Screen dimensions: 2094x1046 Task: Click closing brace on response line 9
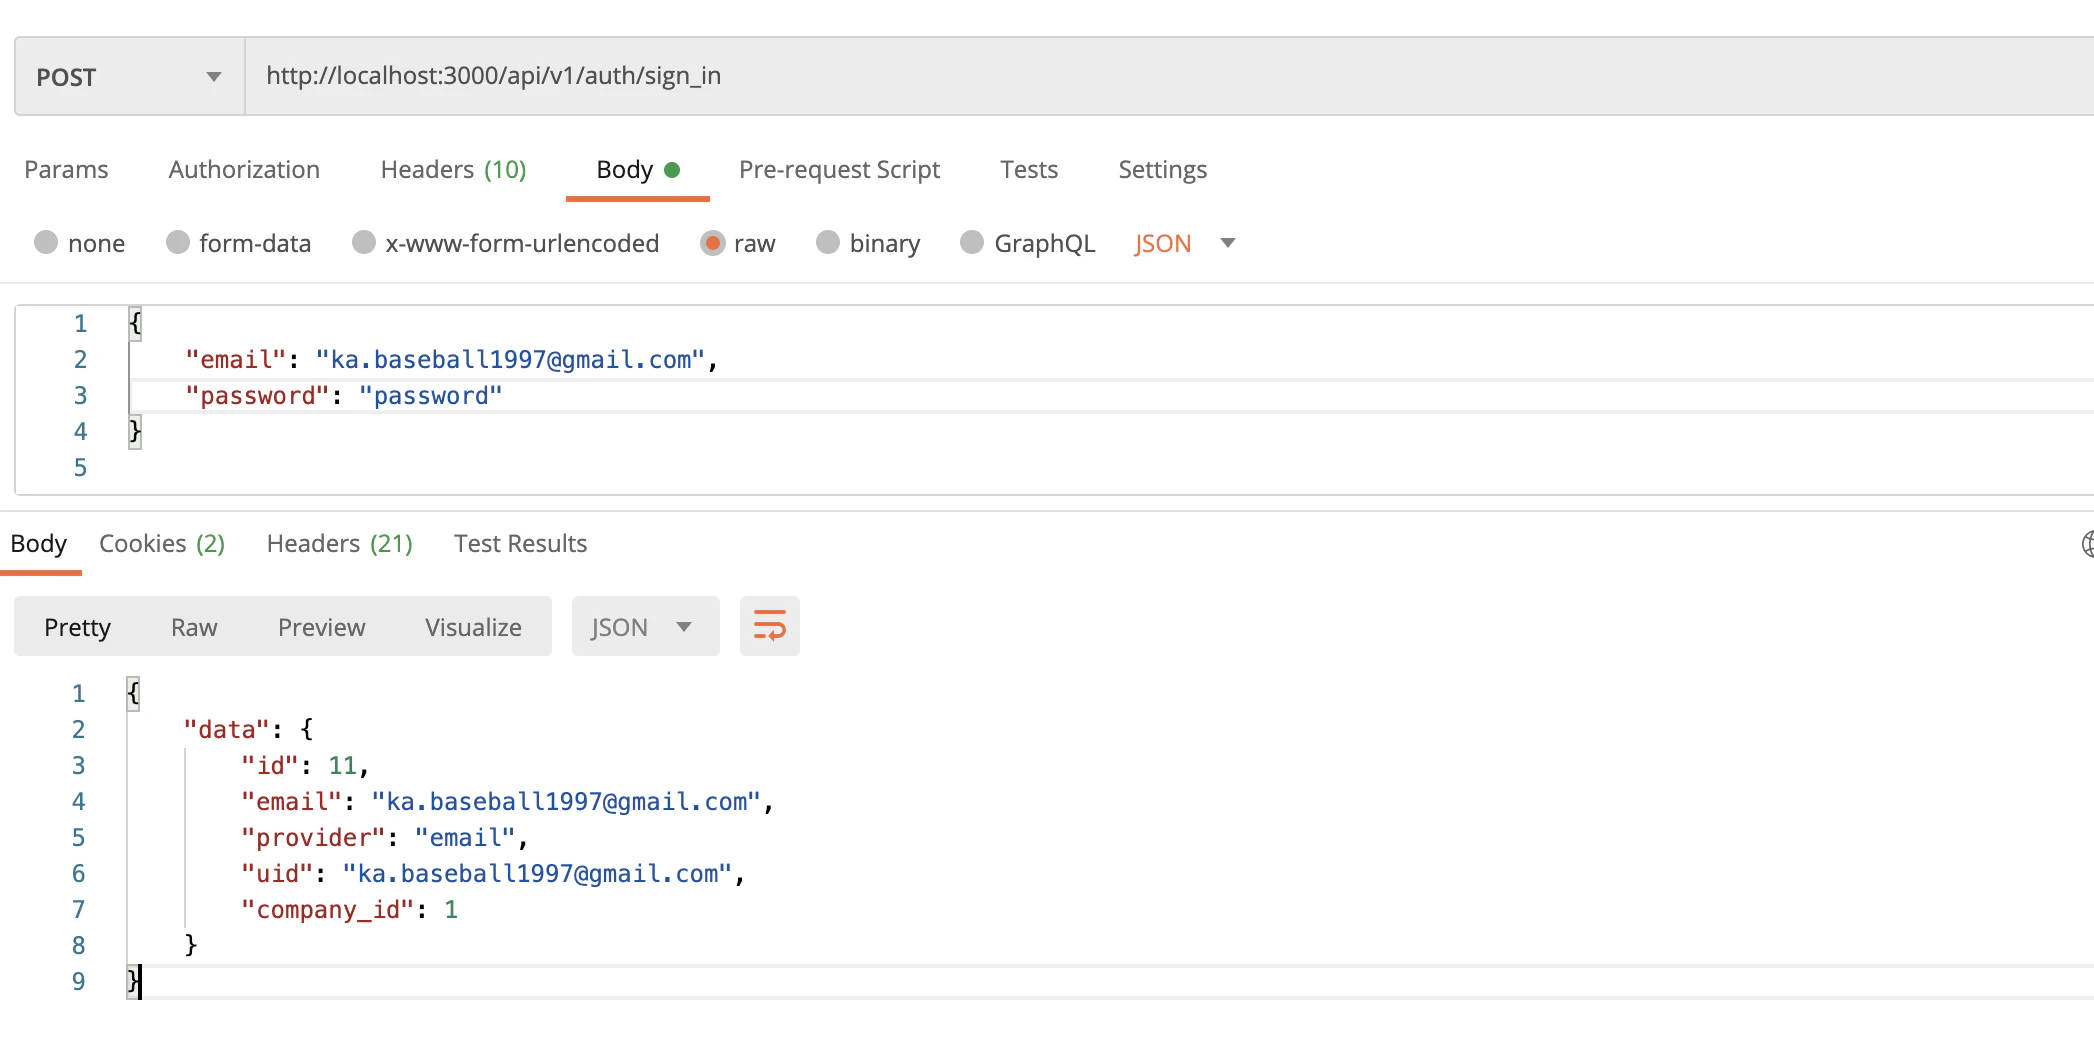point(133,981)
